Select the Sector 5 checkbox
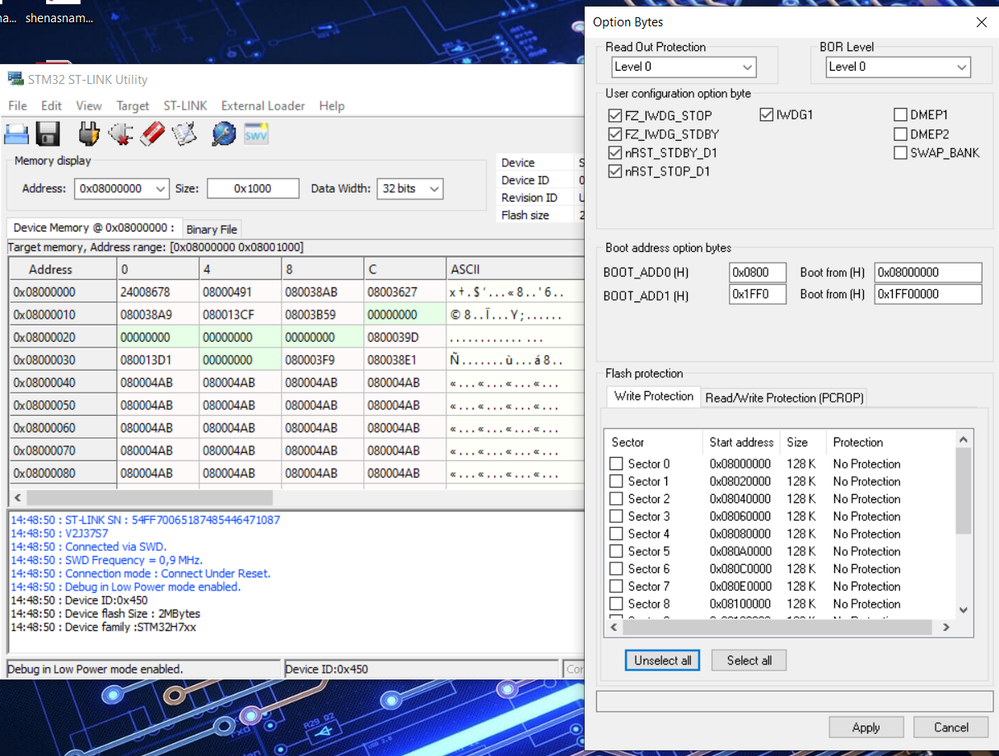The height and width of the screenshot is (756, 999). [x=616, y=551]
